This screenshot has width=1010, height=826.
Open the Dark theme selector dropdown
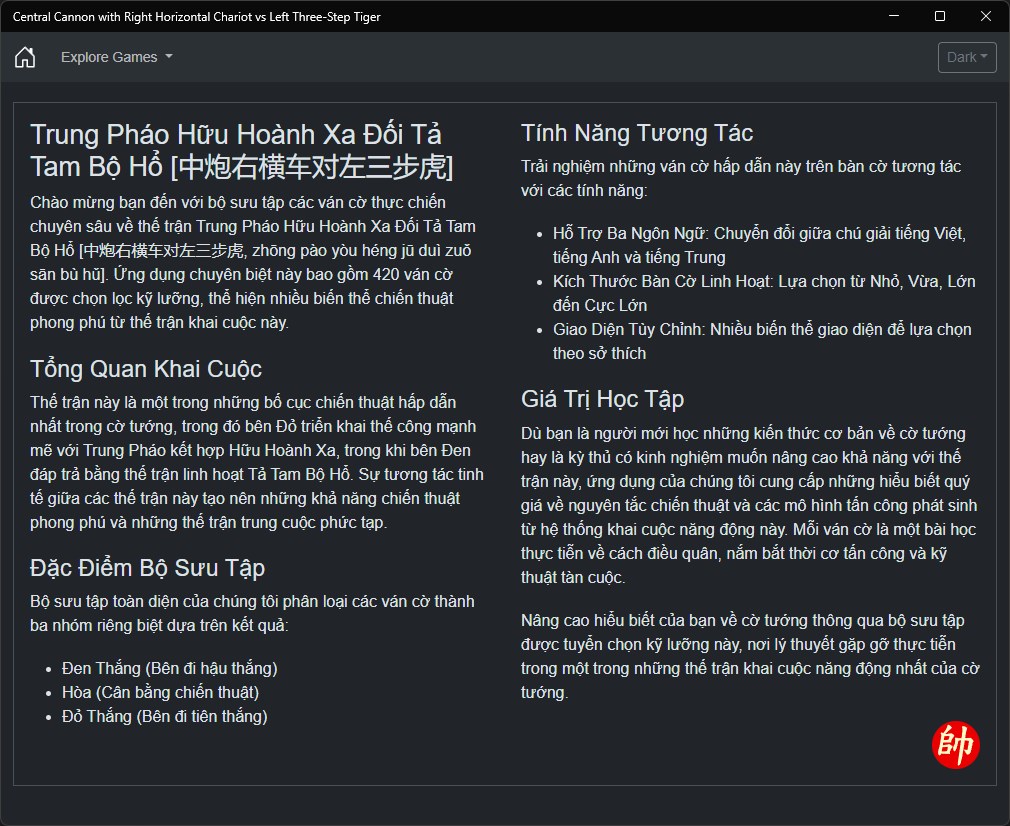click(967, 57)
